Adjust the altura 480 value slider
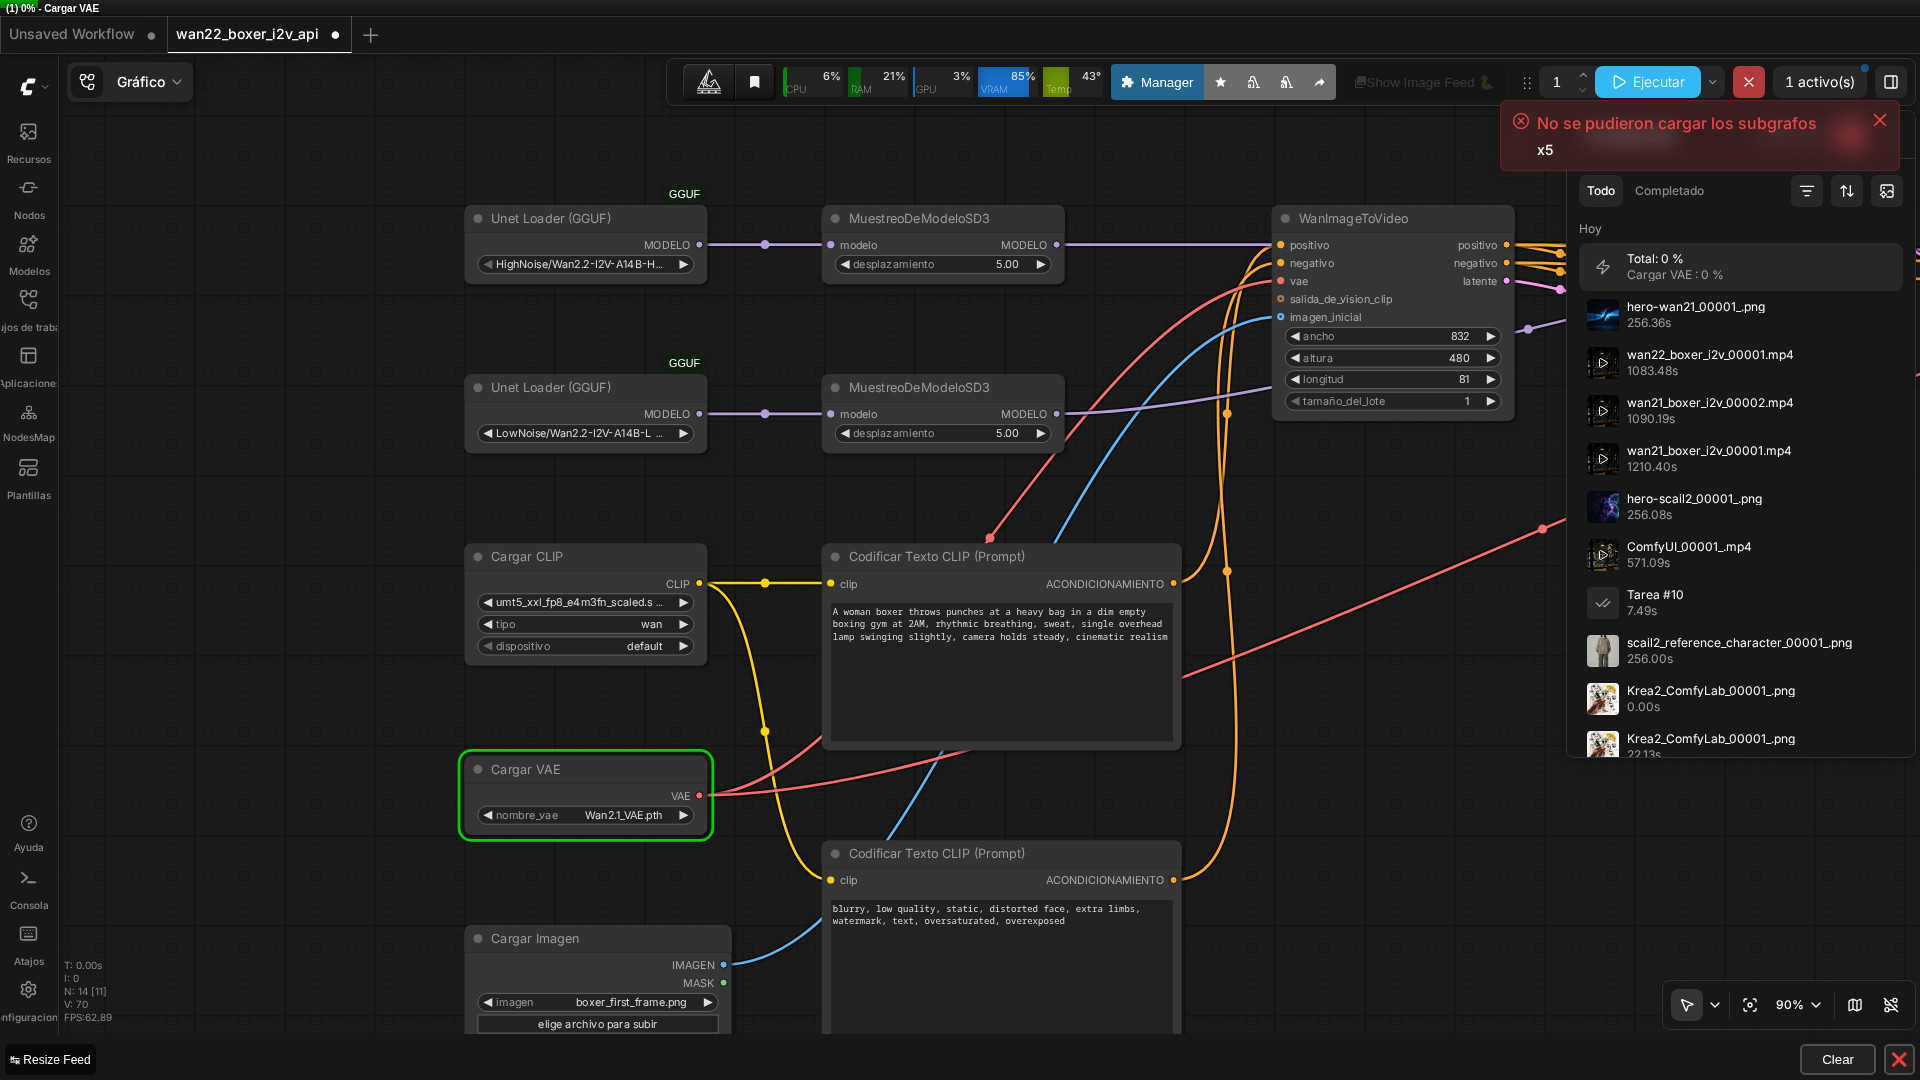 pos(1392,358)
